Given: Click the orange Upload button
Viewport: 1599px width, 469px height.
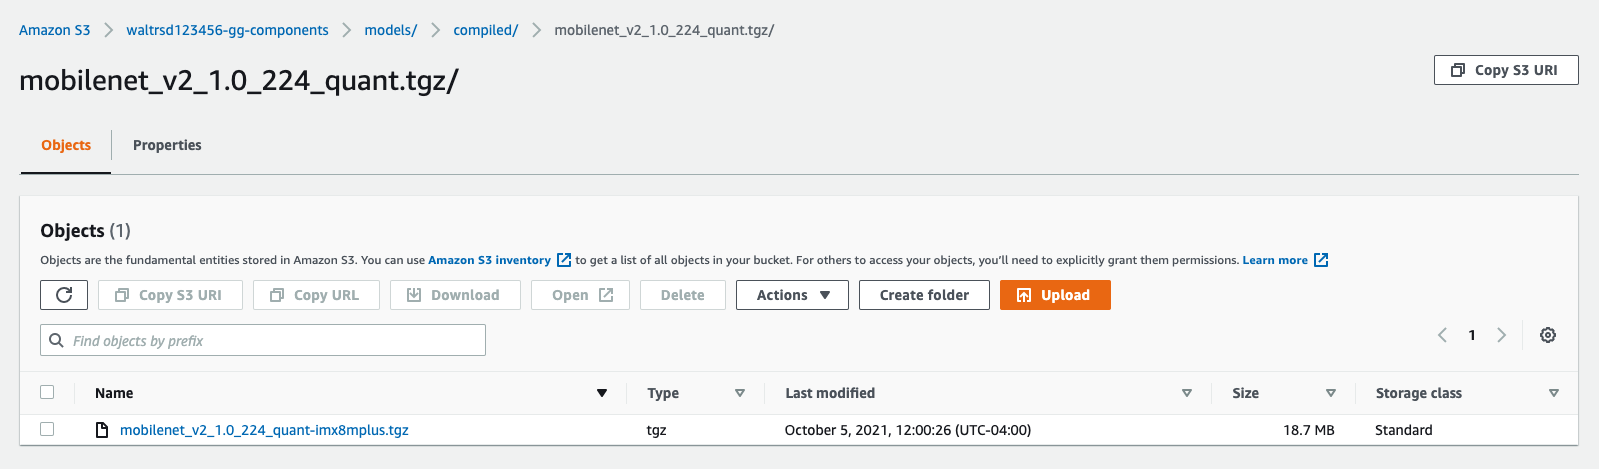Looking at the screenshot, I should [1055, 295].
